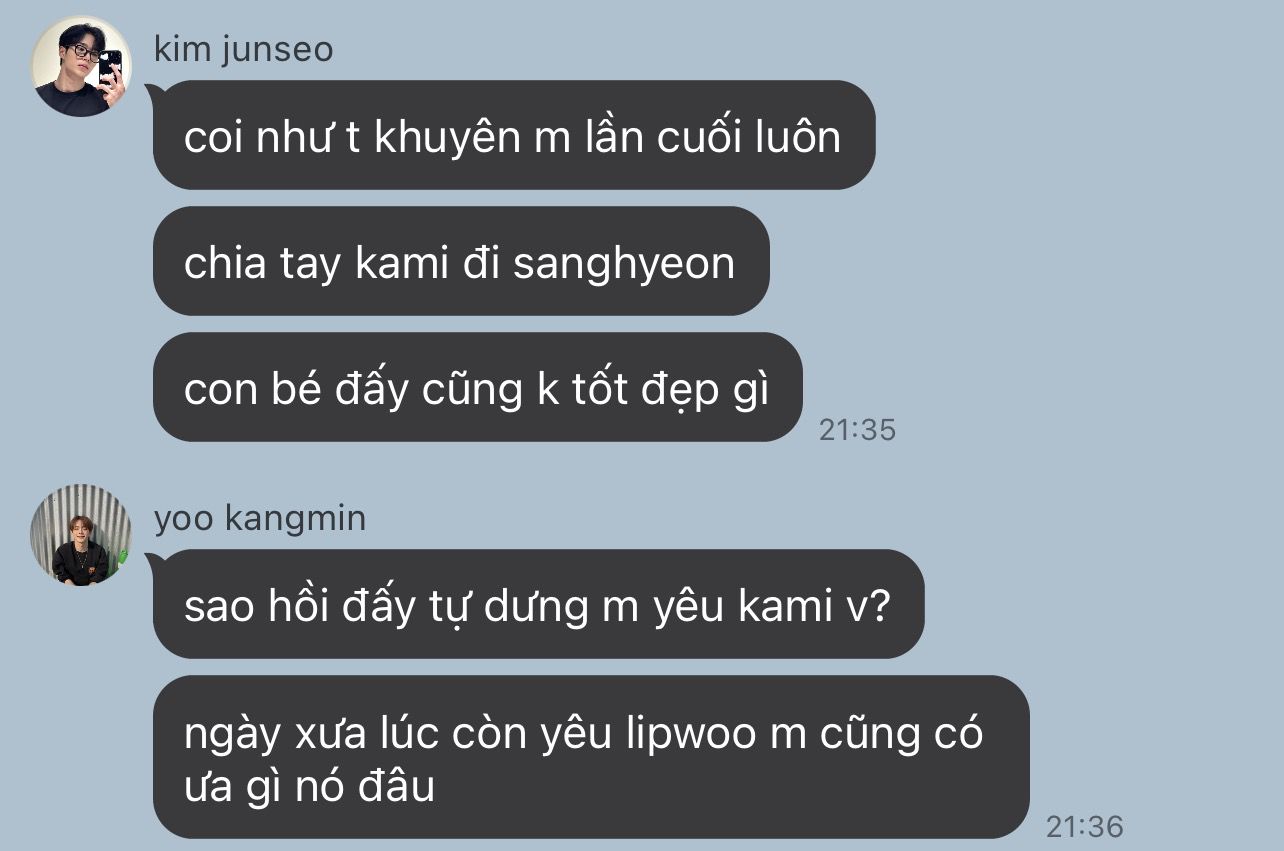This screenshot has height=851, width=1284.
Task: Click the sender name kim junseo
Action: point(243,49)
